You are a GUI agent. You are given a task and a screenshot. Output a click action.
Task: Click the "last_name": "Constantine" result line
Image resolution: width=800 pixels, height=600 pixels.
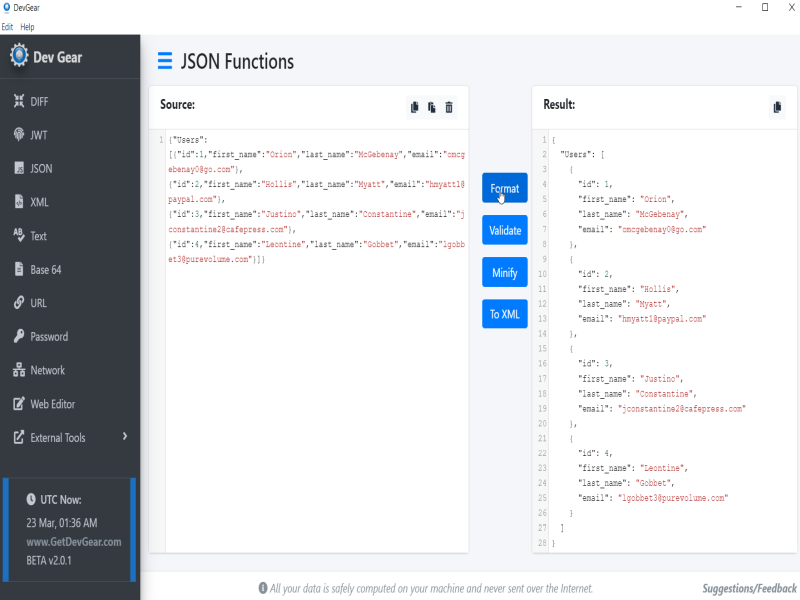[x=637, y=394]
